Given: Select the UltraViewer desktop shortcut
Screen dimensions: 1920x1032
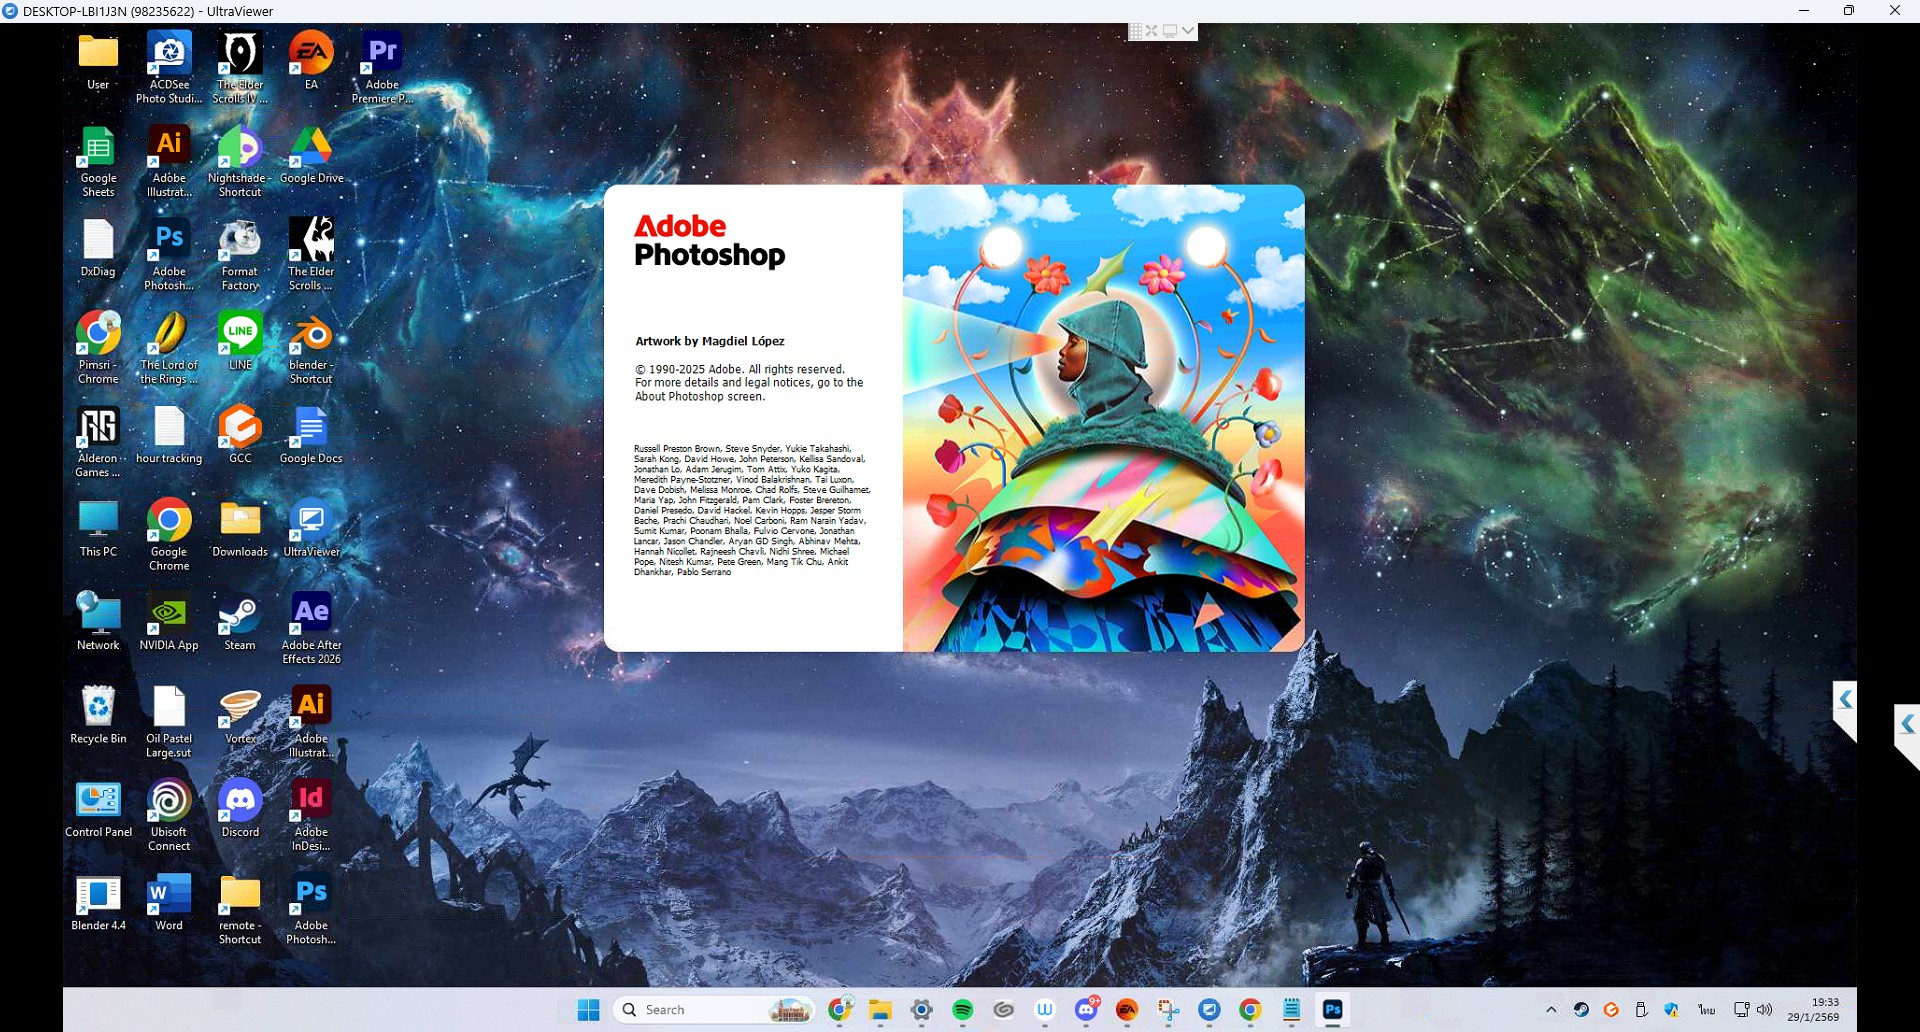Looking at the screenshot, I should point(311,528).
